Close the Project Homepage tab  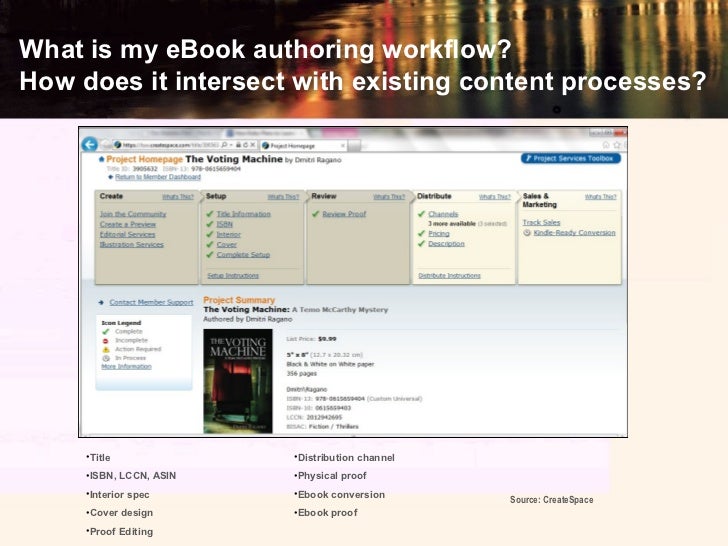point(343,146)
